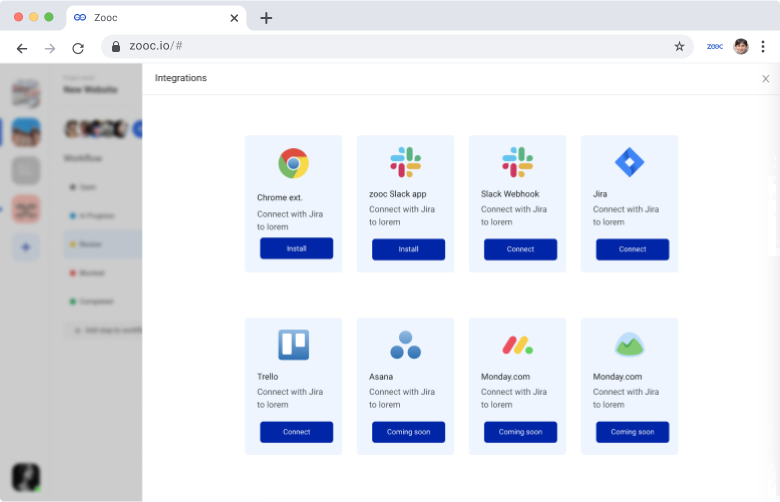
Task: Click the zooc Slack app logo
Action: click(x=405, y=162)
